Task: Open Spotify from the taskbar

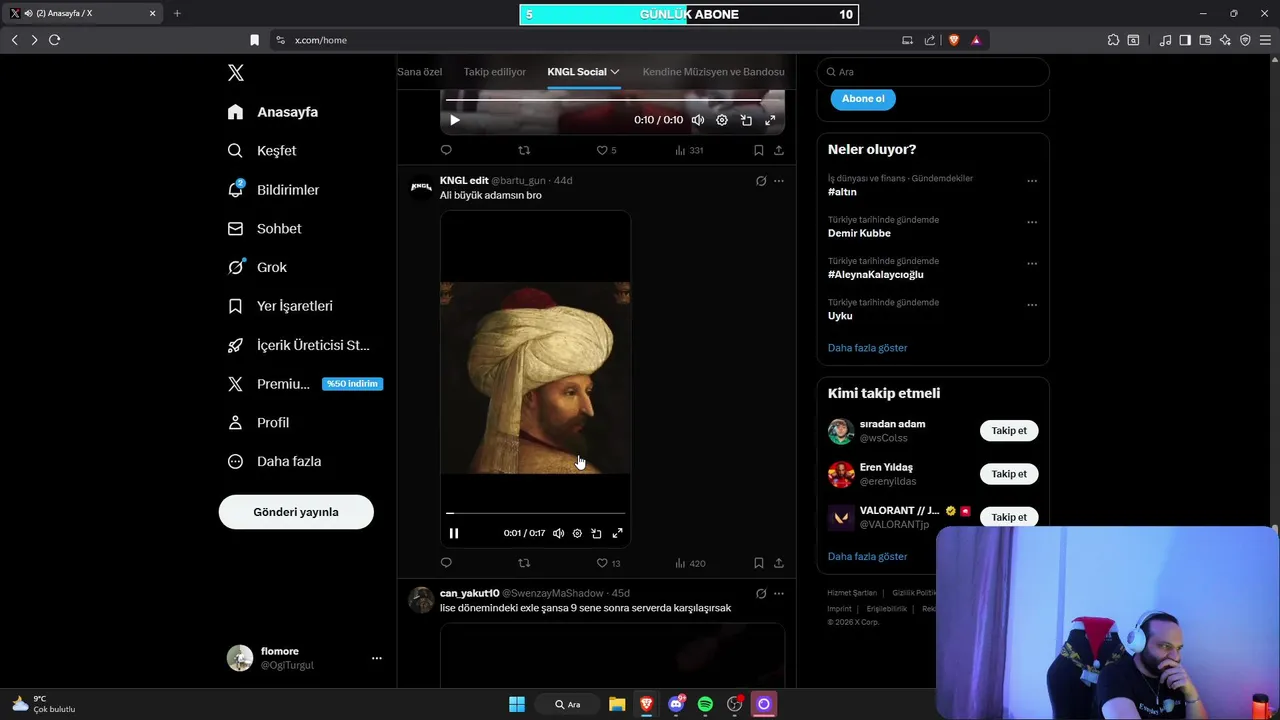Action: [x=705, y=704]
